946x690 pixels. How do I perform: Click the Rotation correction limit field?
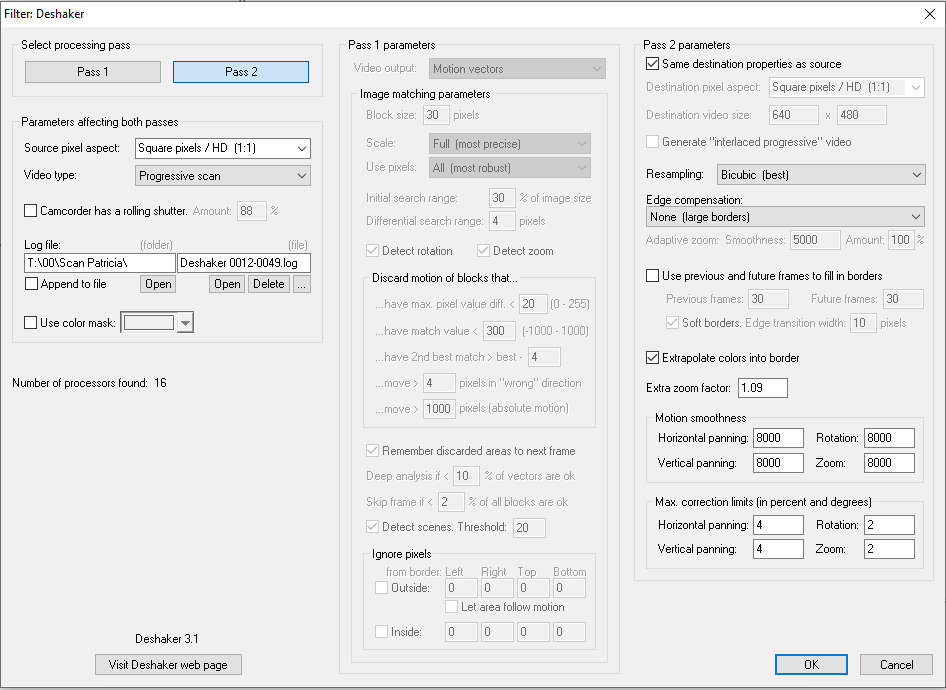click(x=889, y=525)
